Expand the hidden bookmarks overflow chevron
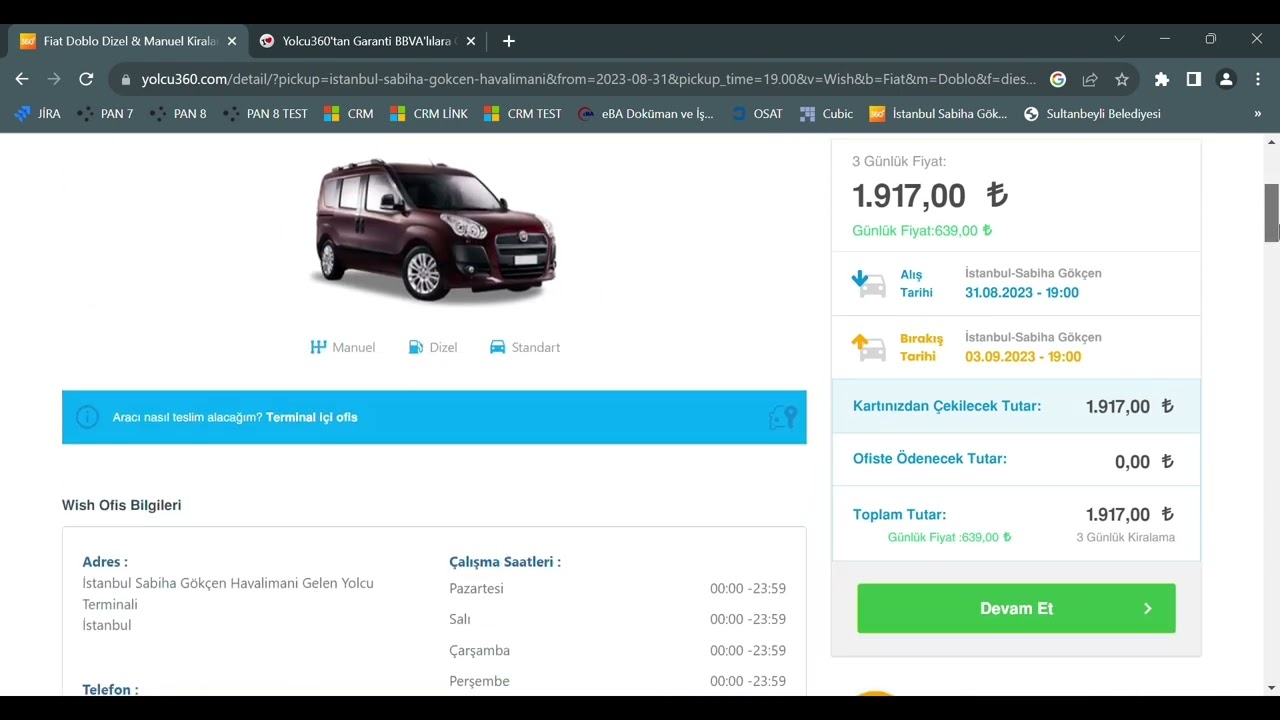 pyautogui.click(x=1257, y=114)
